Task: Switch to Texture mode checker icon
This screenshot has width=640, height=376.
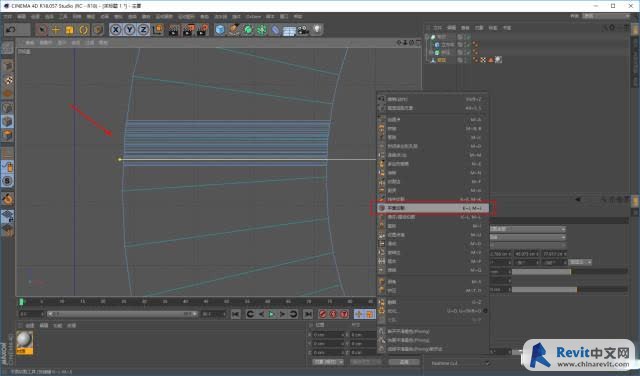Action: [7, 80]
